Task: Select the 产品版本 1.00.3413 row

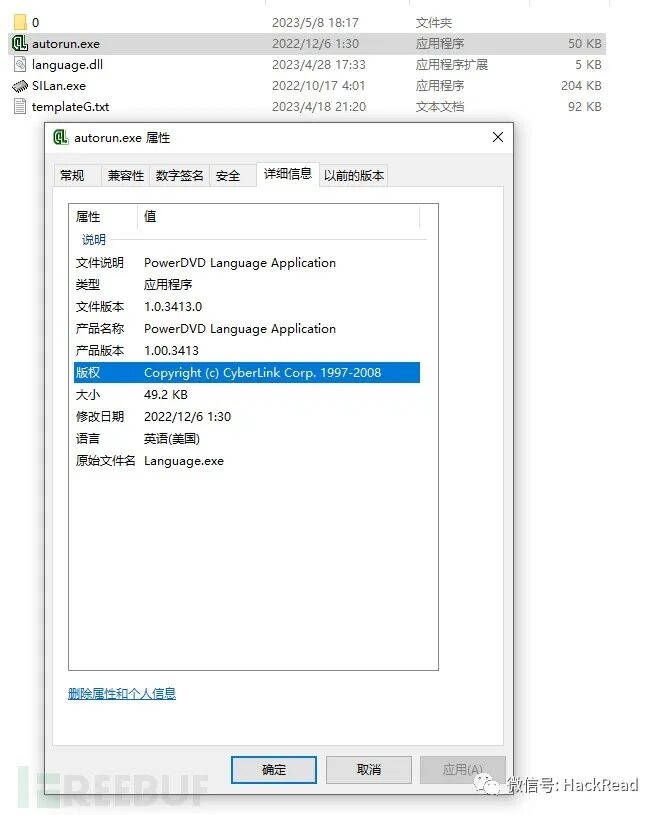Action: (x=247, y=351)
